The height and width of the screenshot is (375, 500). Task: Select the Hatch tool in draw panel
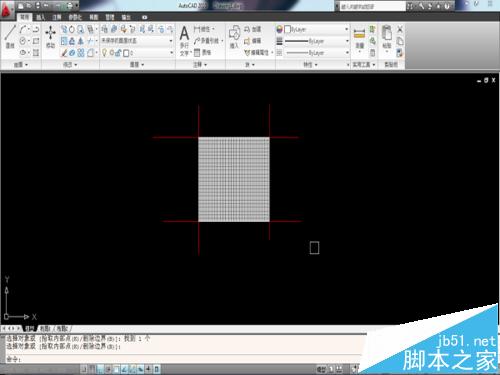pyautogui.click(x=36, y=53)
